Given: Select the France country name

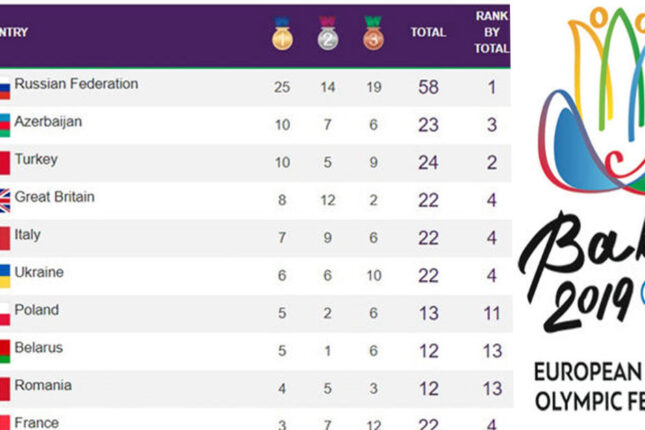Looking at the screenshot, I should coord(36,423).
